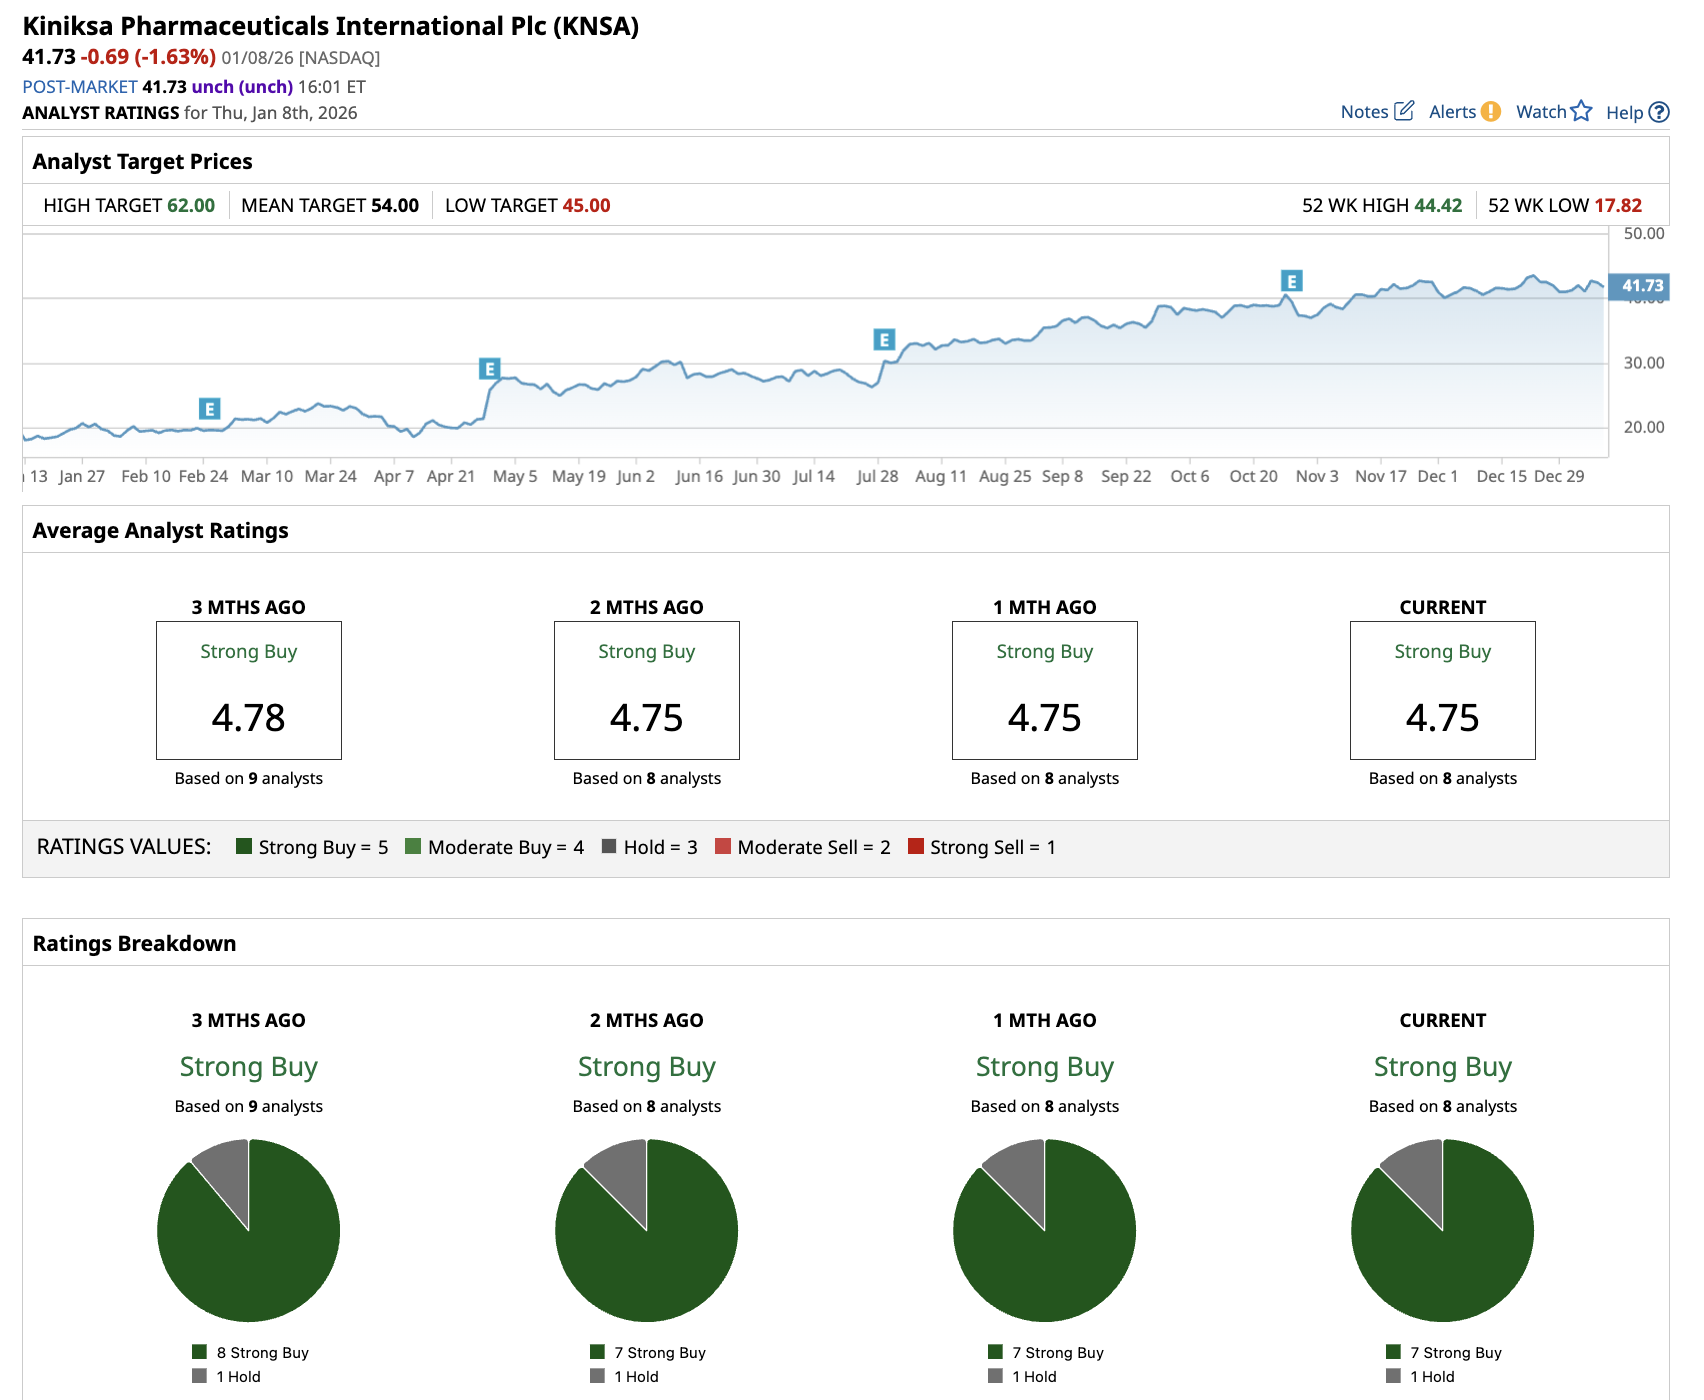Select the CURRENT 4.75 rating box

pyautogui.click(x=1442, y=690)
